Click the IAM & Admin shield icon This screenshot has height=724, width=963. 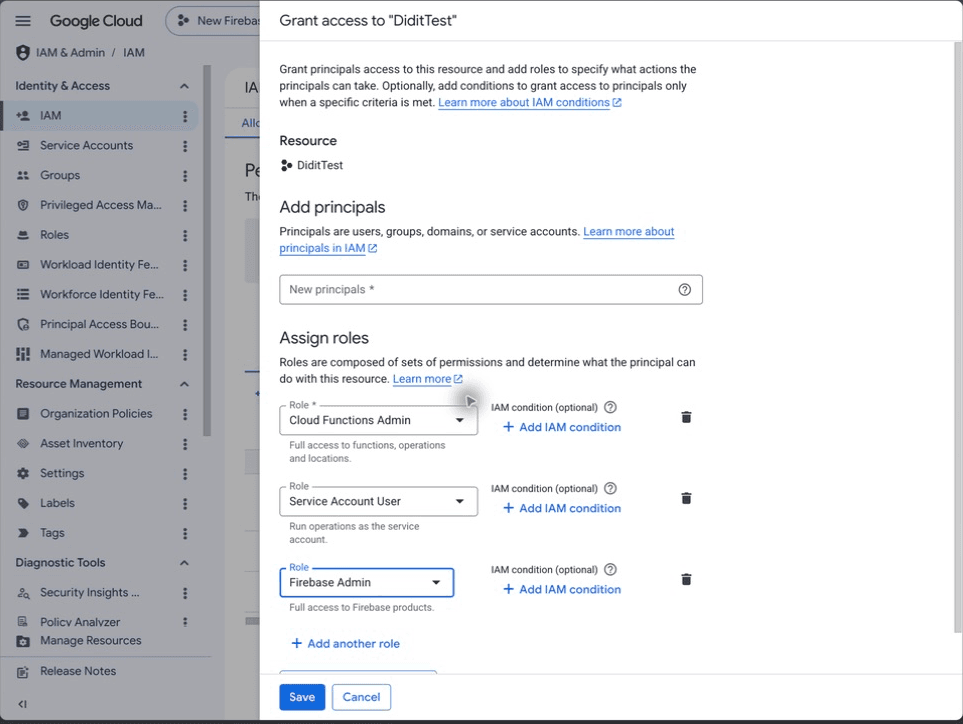(x=23, y=53)
